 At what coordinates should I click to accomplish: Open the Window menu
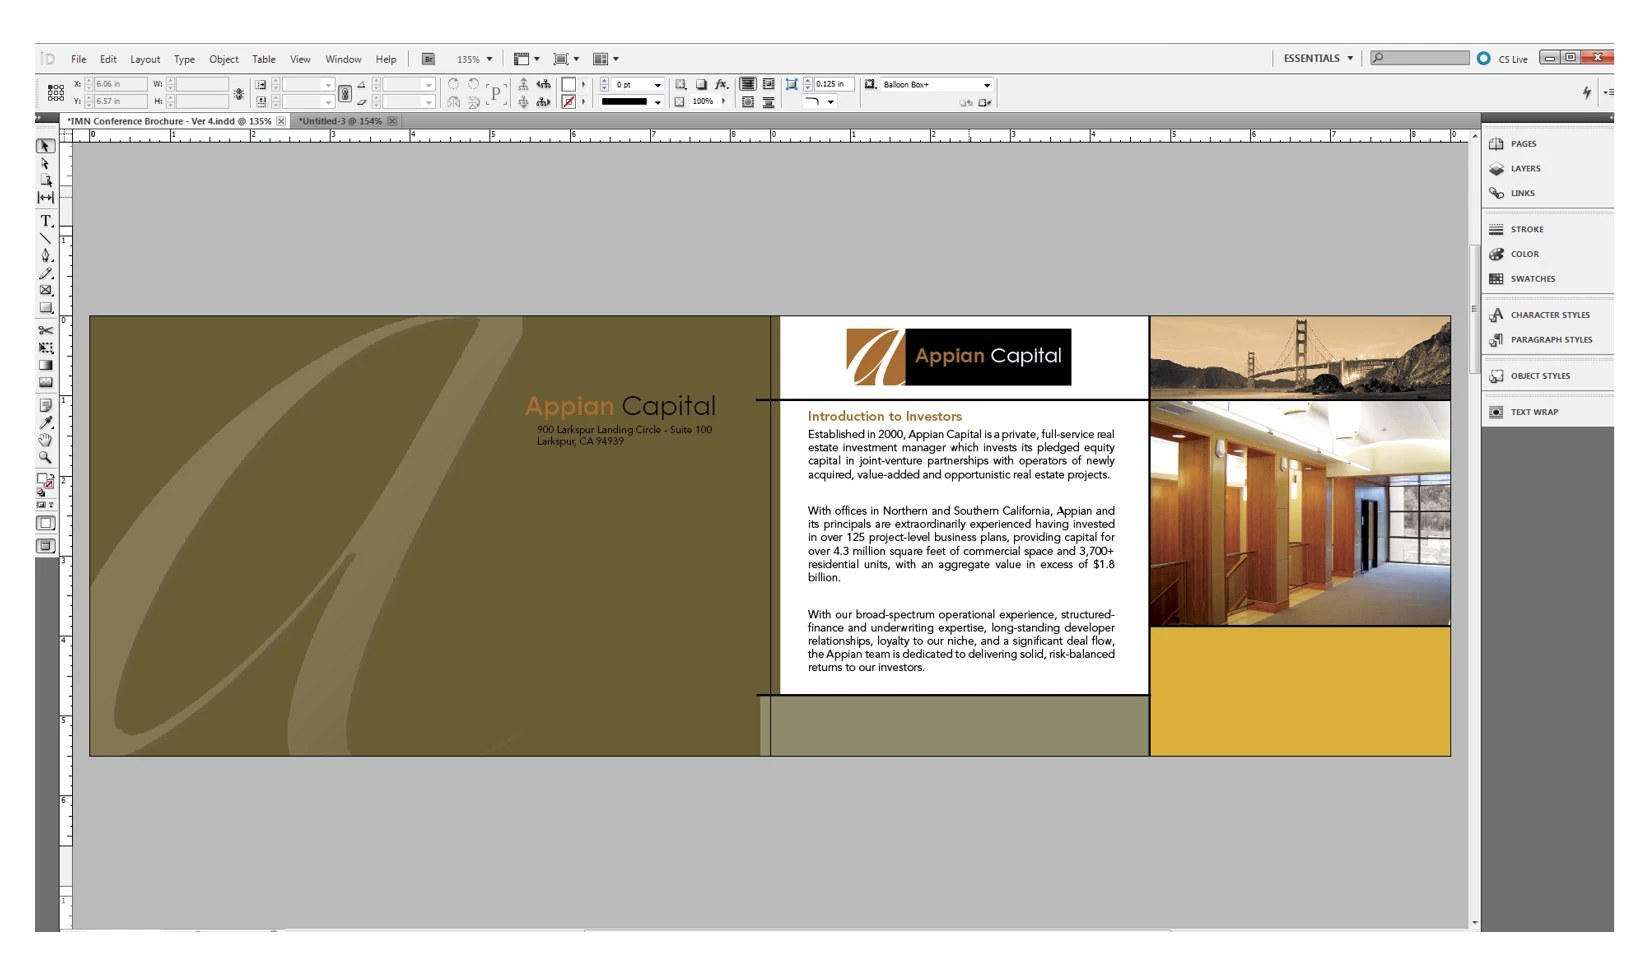pyautogui.click(x=343, y=59)
